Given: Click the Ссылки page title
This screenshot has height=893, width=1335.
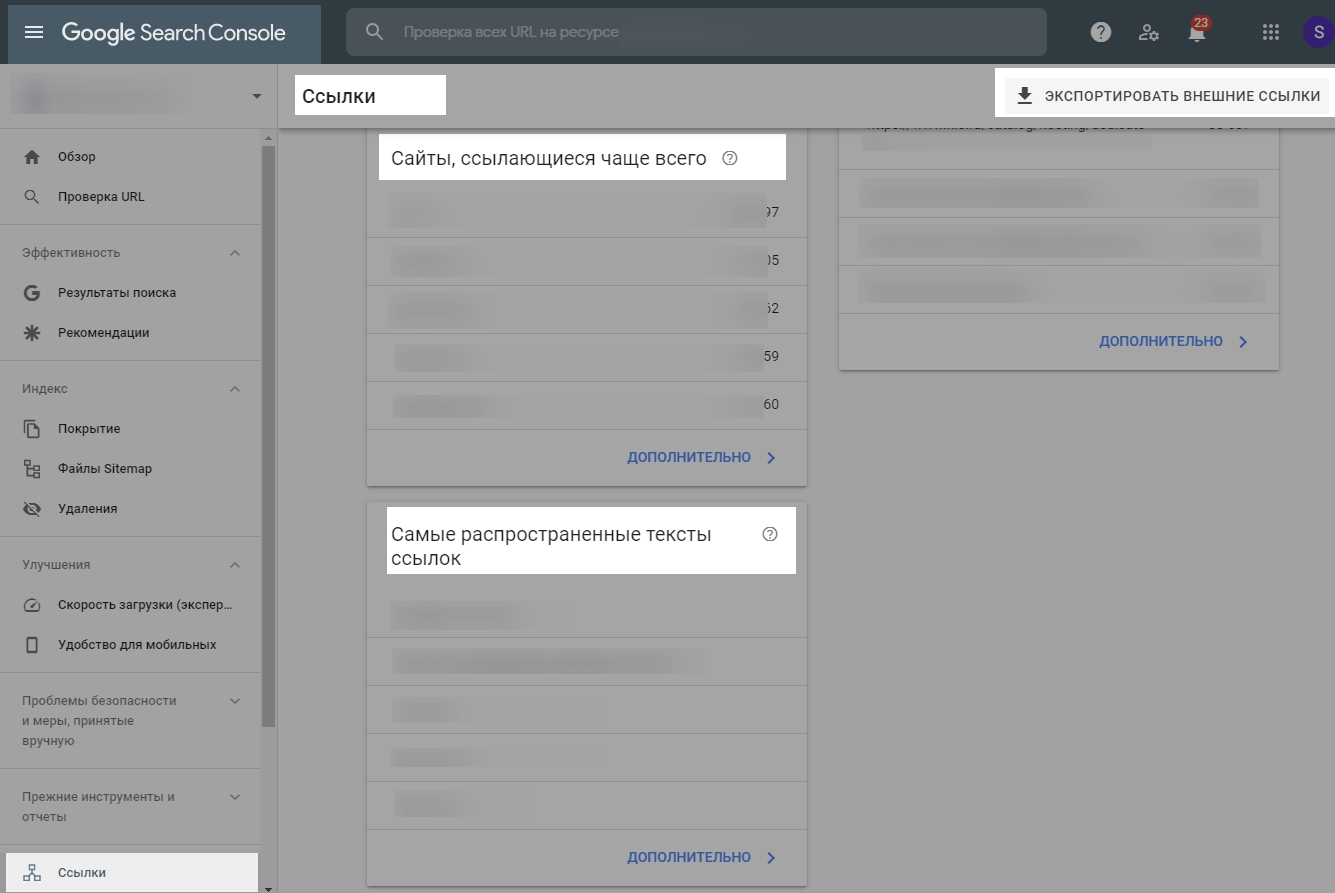Looking at the screenshot, I should click(339, 96).
